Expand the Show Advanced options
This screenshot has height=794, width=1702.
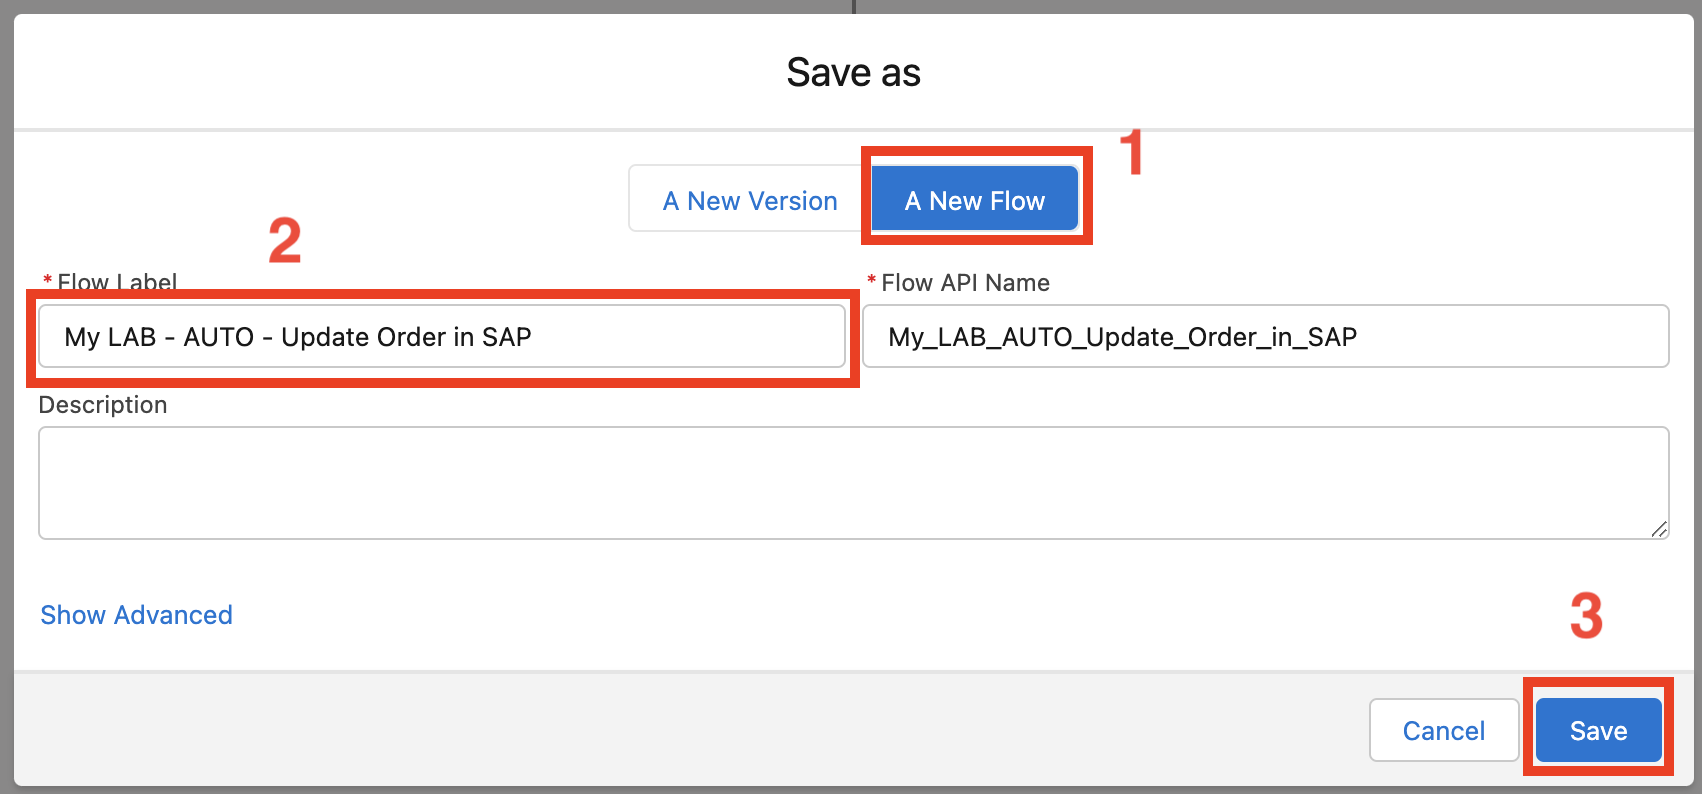[136, 615]
